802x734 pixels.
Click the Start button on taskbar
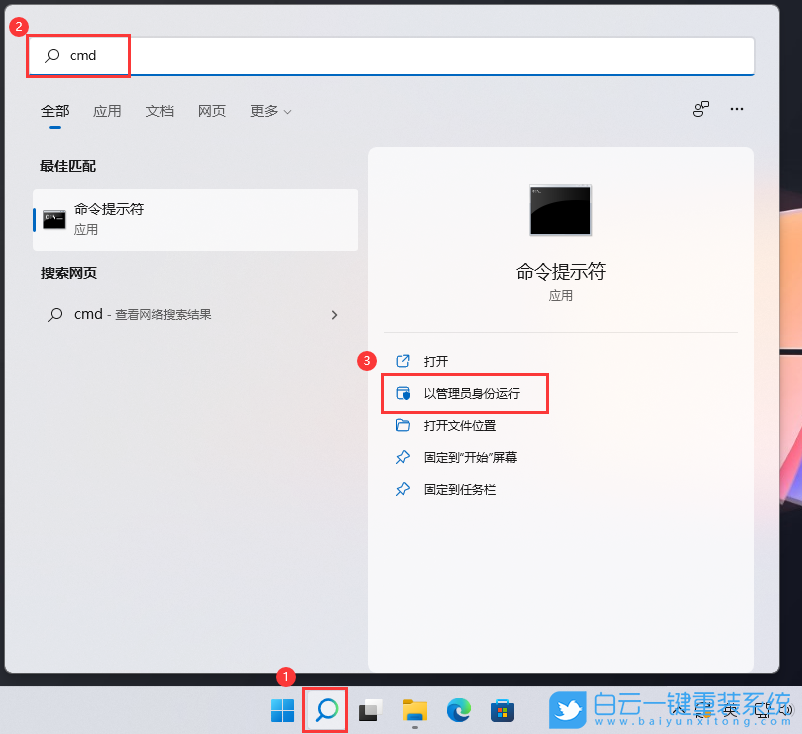281,711
